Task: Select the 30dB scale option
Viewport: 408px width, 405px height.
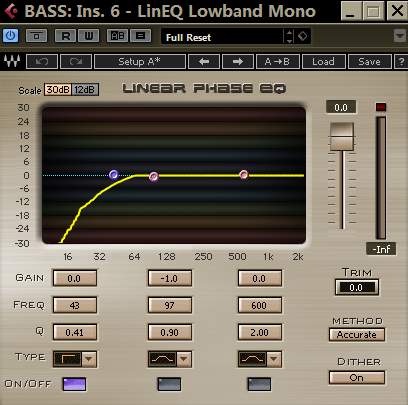Action: pyautogui.click(x=58, y=90)
